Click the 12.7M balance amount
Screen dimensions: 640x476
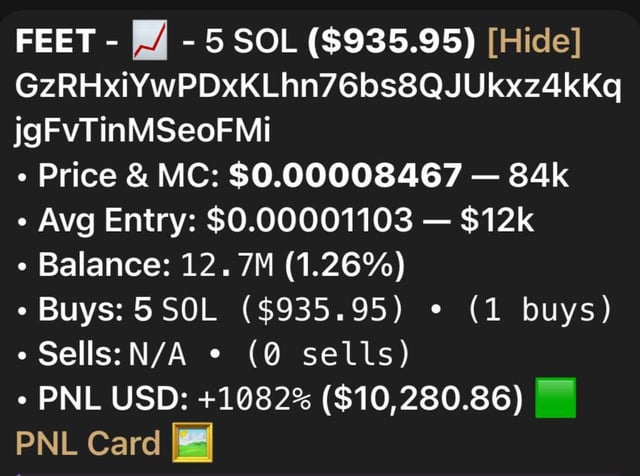(x=227, y=266)
